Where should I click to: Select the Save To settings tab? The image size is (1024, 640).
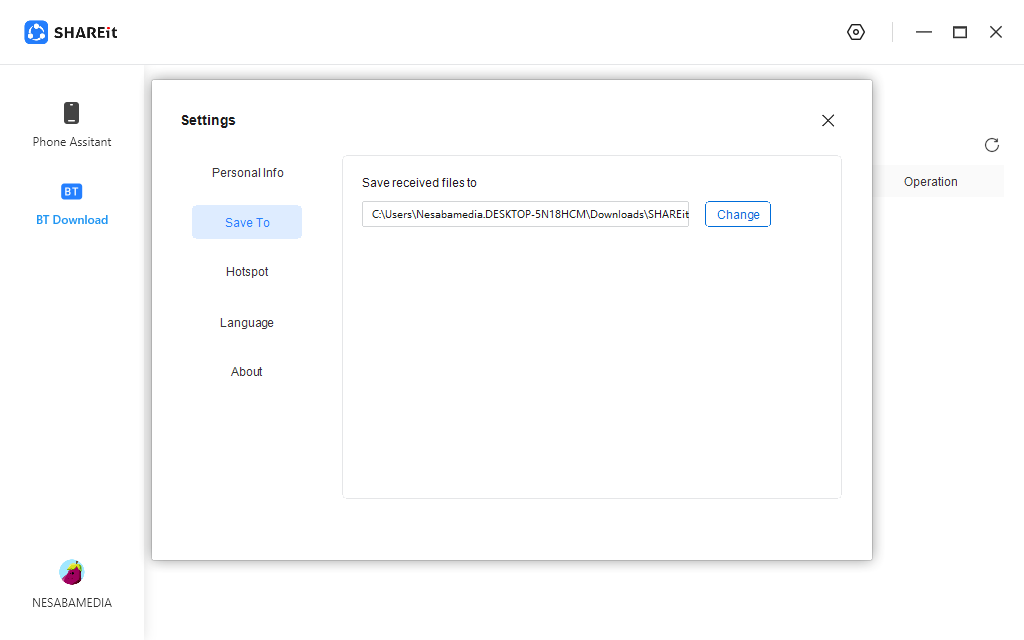coord(247,222)
